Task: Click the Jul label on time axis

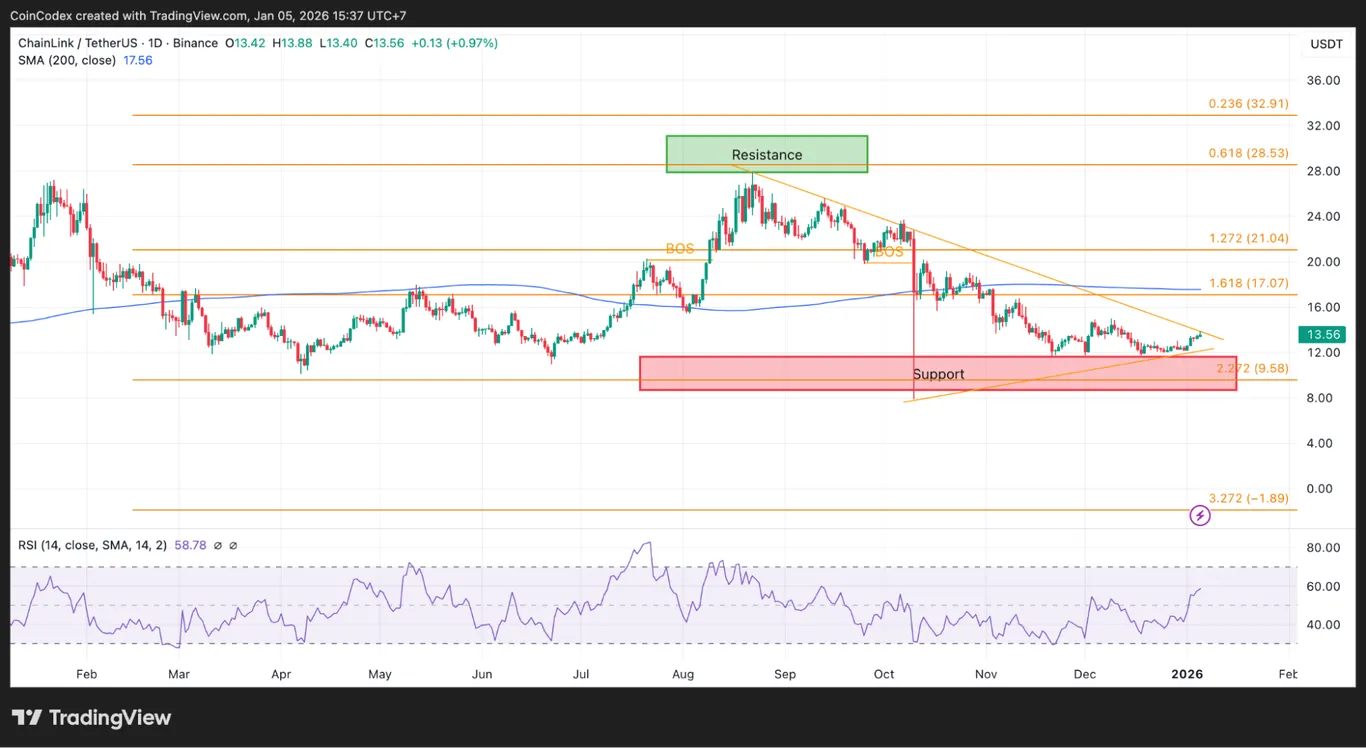Action: tap(581, 674)
